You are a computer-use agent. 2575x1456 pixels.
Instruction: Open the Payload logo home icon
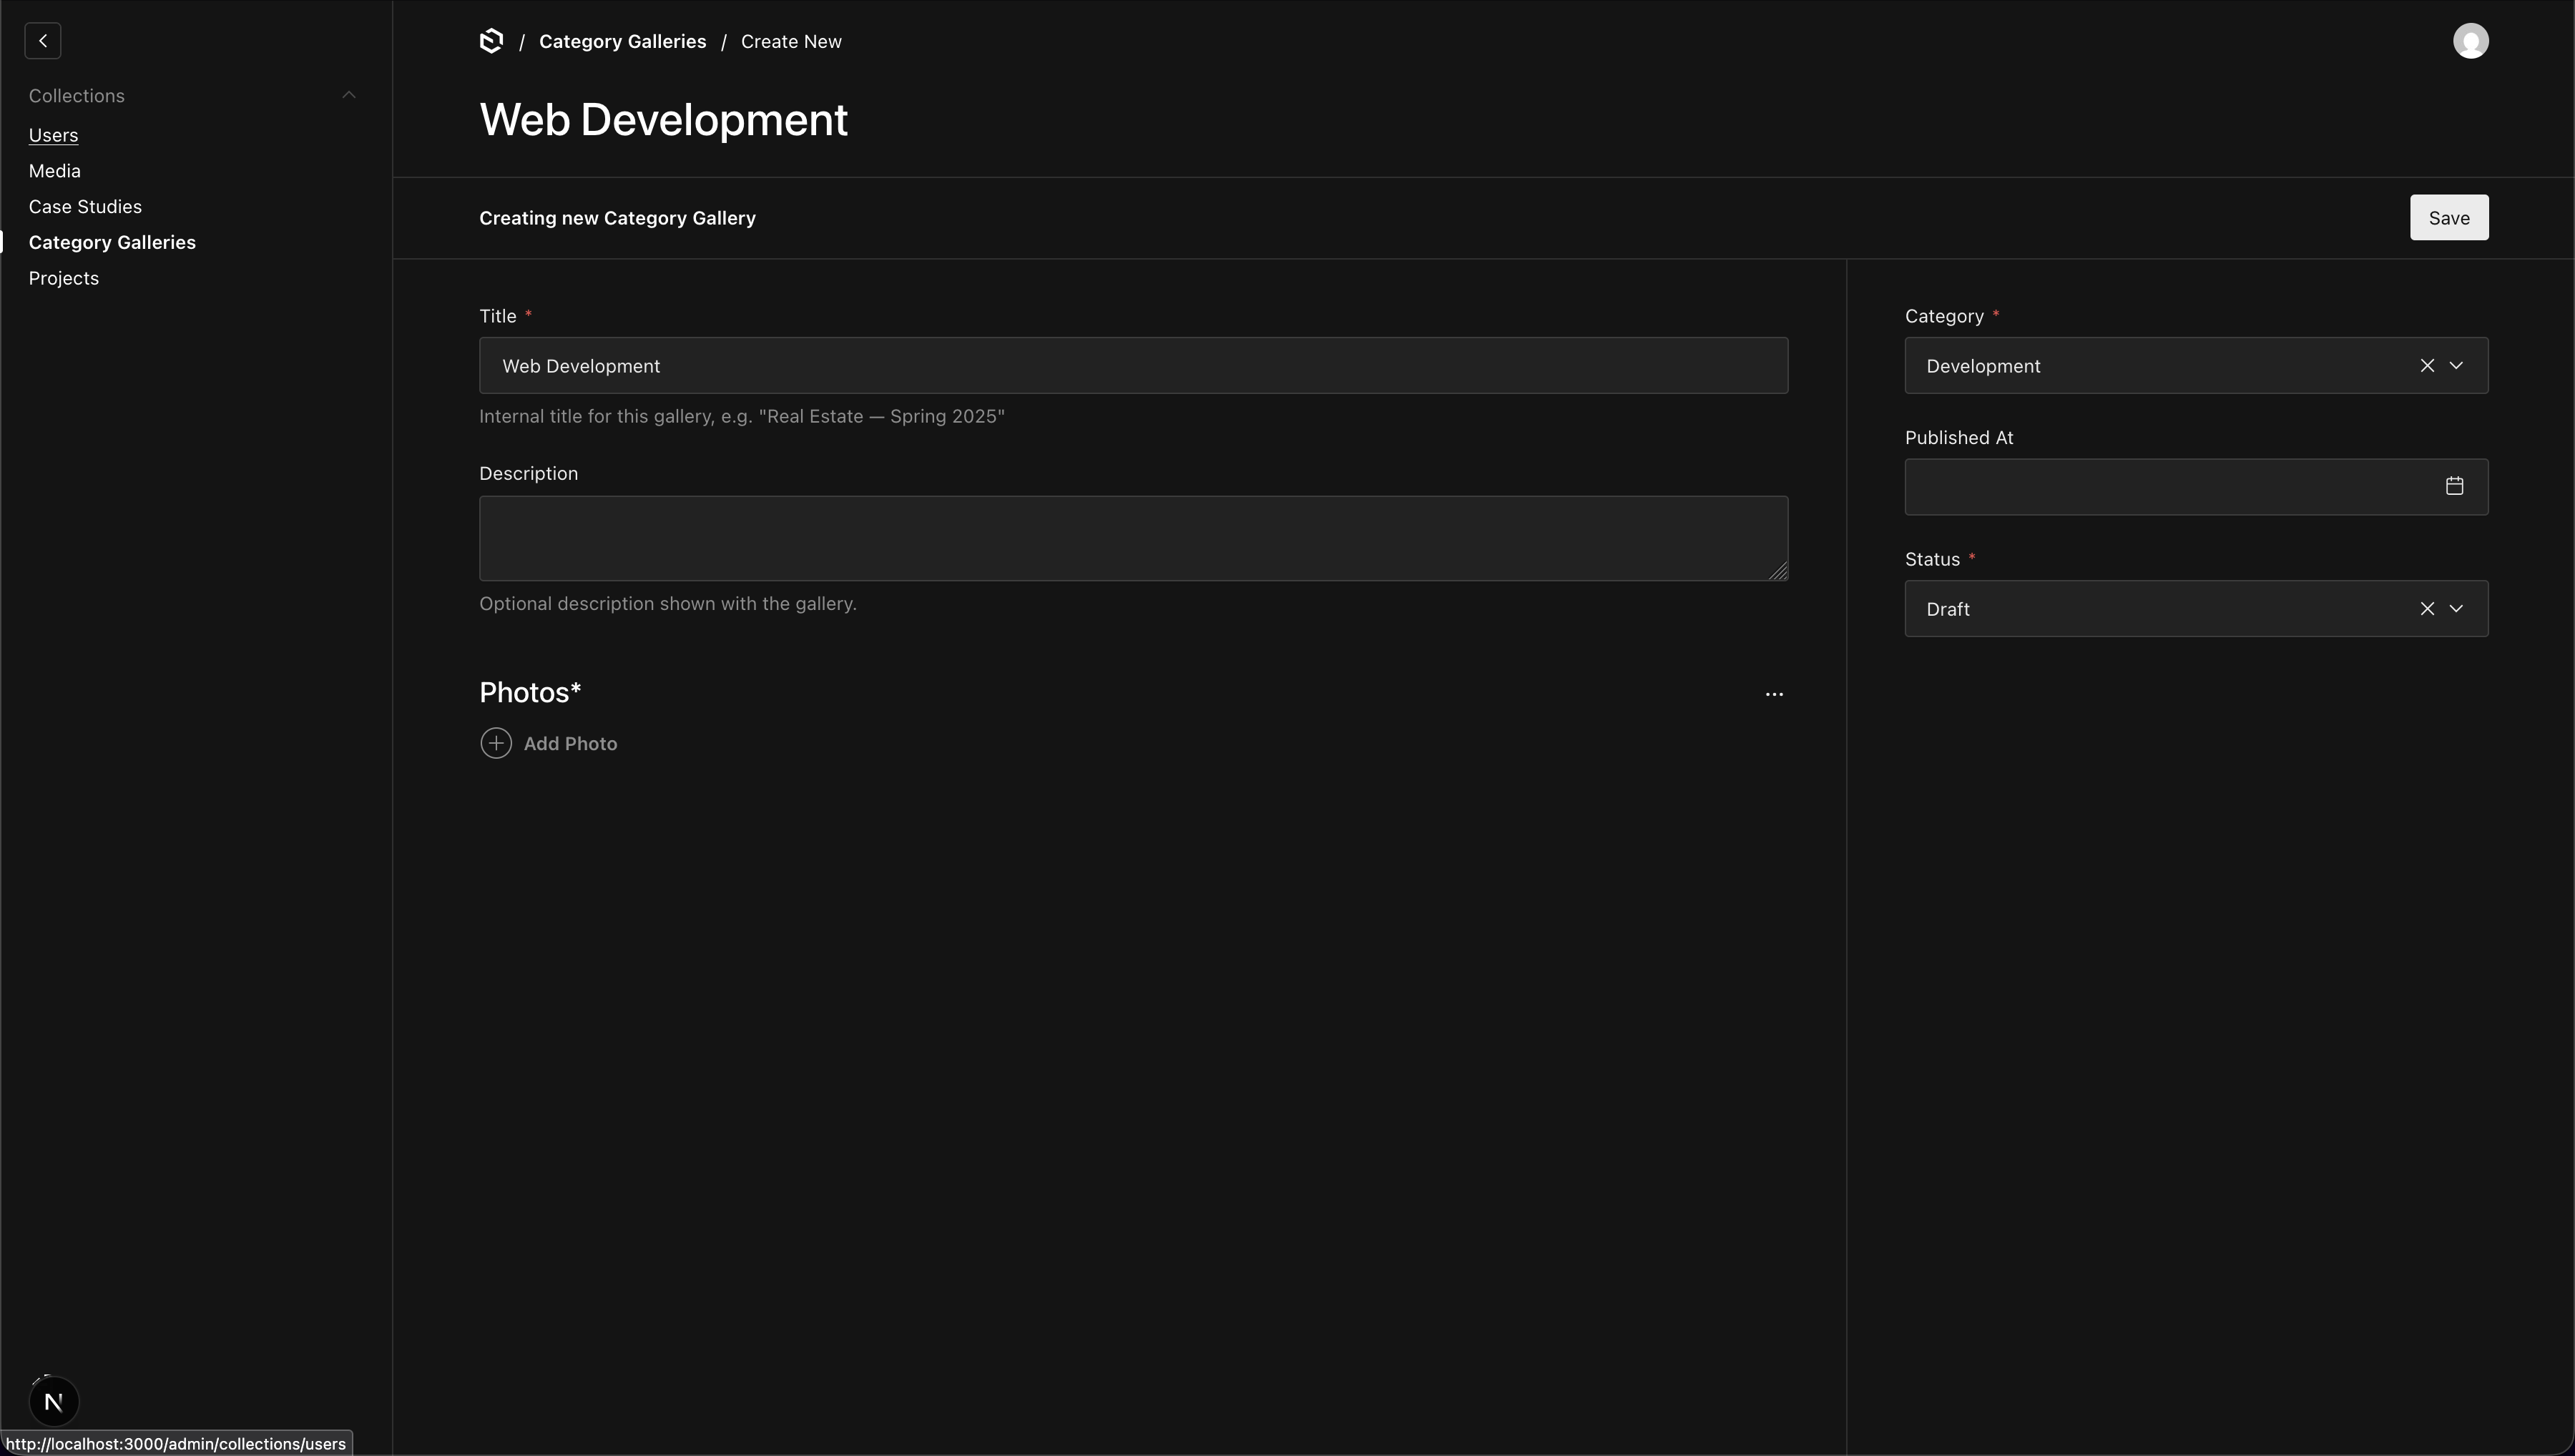pyautogui.click(x=492, y=41)
